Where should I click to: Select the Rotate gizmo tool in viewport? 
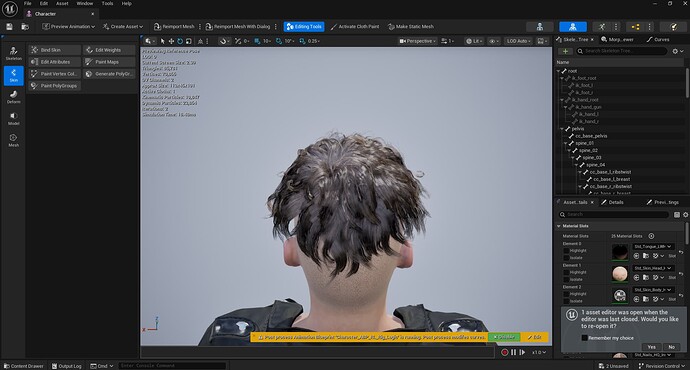(x=180, y=41)
